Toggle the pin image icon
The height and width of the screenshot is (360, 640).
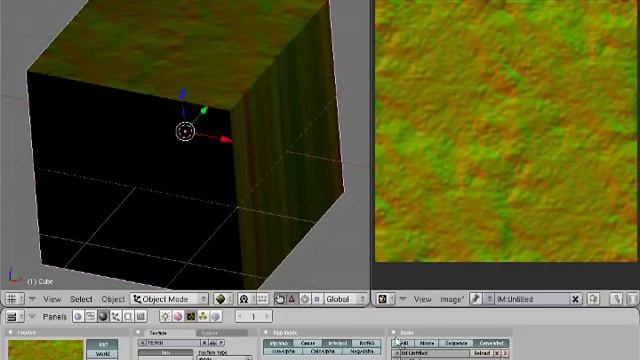coord(475,299)
